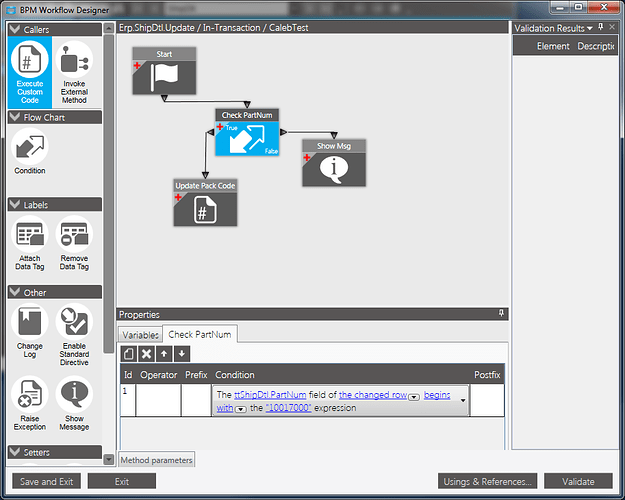This screenshot has width=625, height=500.
Task: Select the Check PartNum condition node
Action: [247, 132]
